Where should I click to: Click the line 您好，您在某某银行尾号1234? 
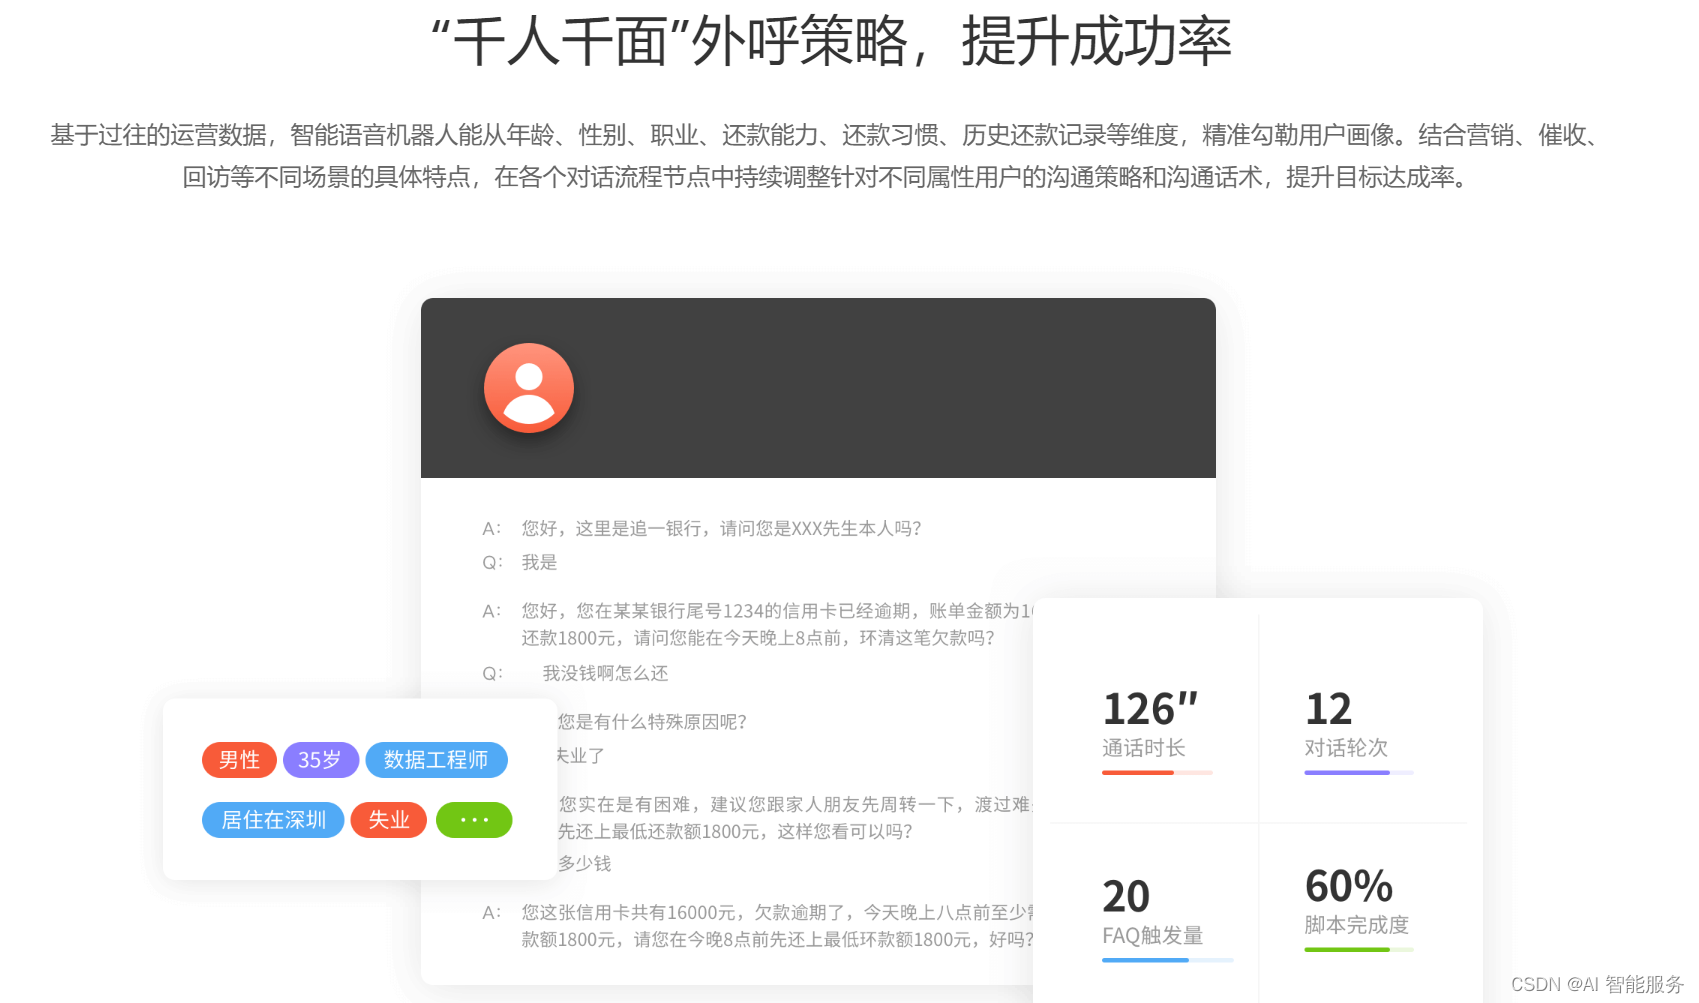(x=777, y=610)
